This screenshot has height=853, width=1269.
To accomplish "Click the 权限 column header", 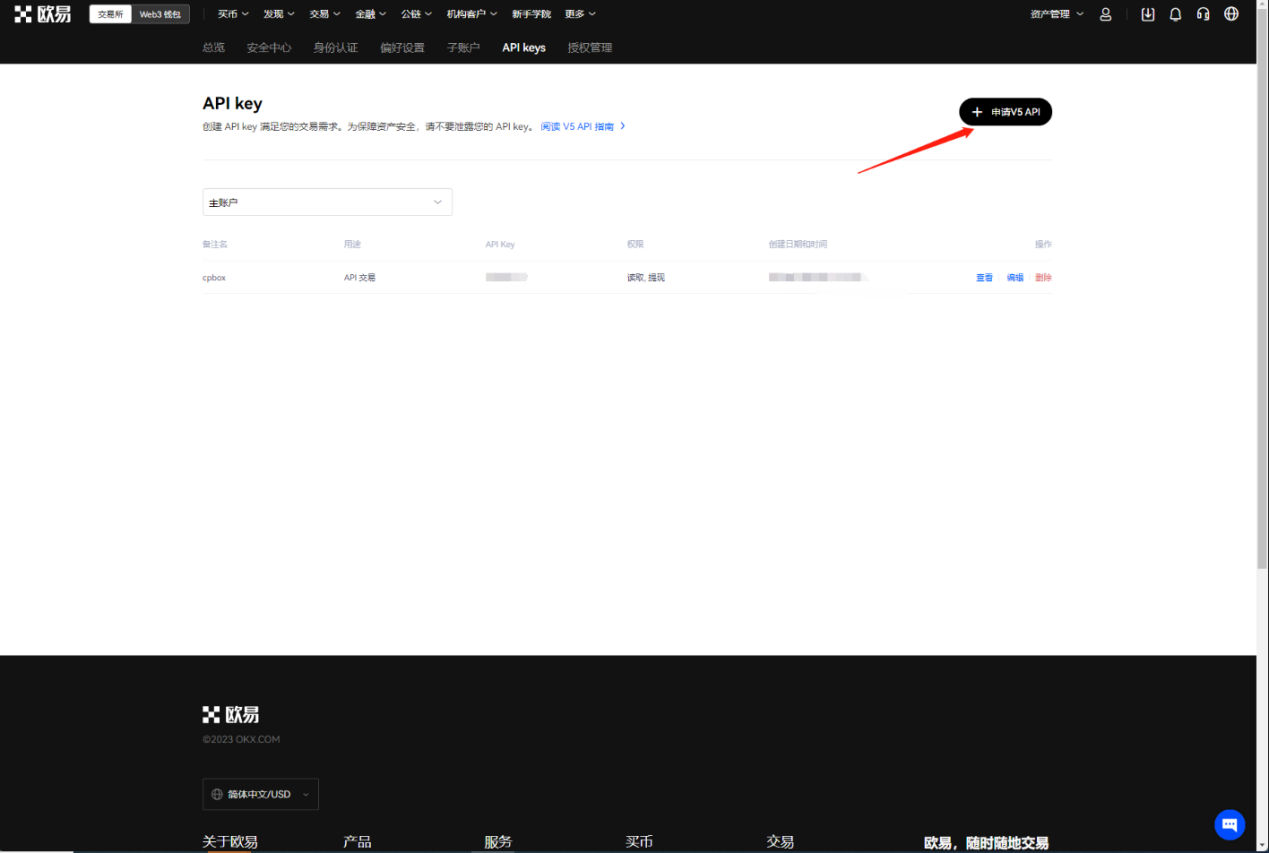I will pyautogui.click(x=635, y=244).
